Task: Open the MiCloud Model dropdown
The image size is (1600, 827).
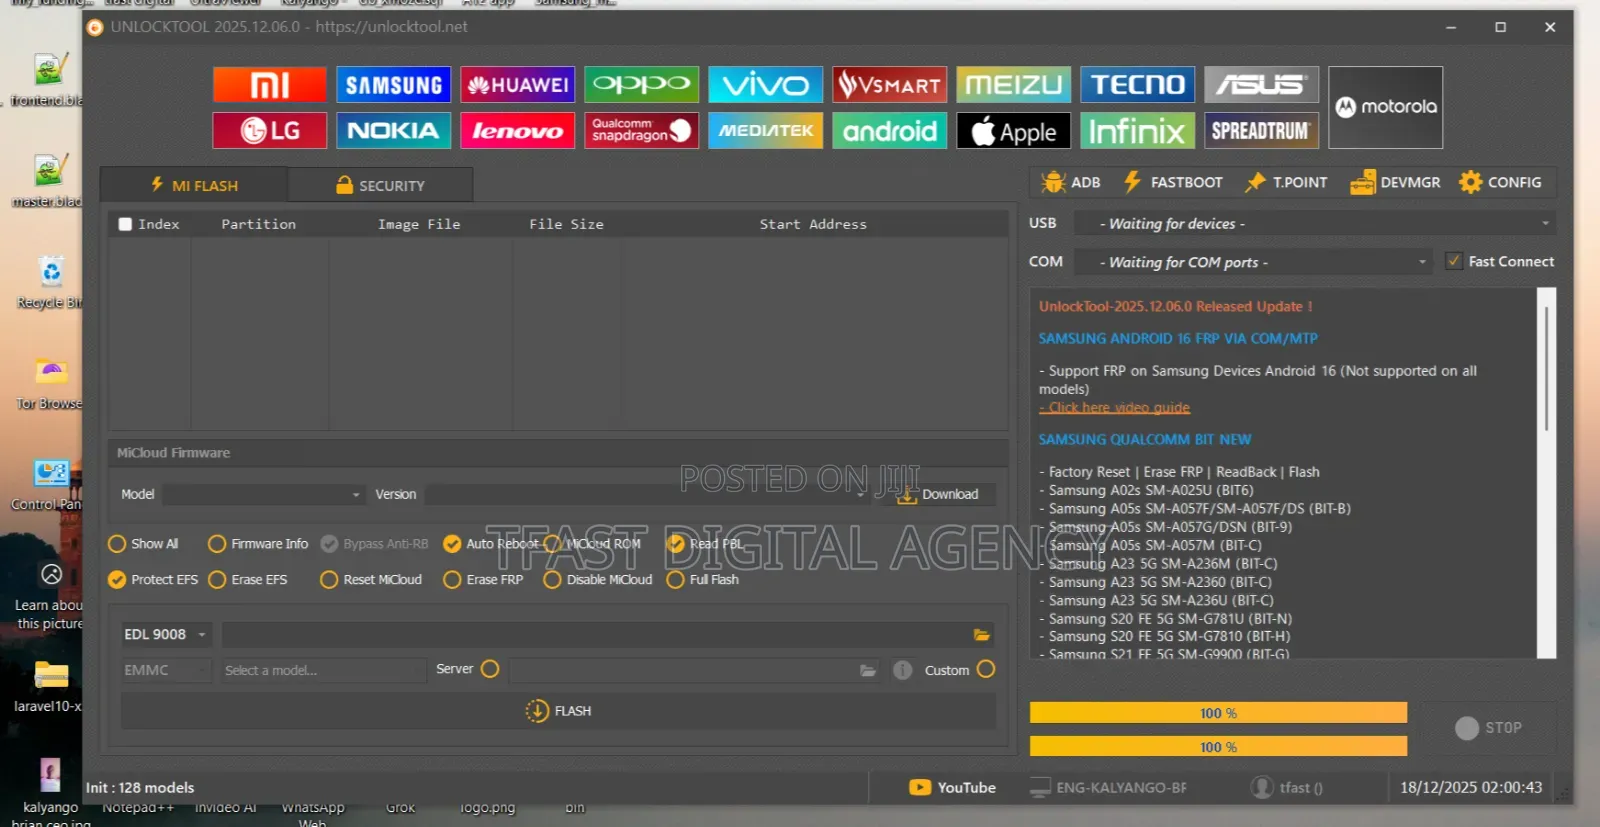Action: [x=264, y=494]
